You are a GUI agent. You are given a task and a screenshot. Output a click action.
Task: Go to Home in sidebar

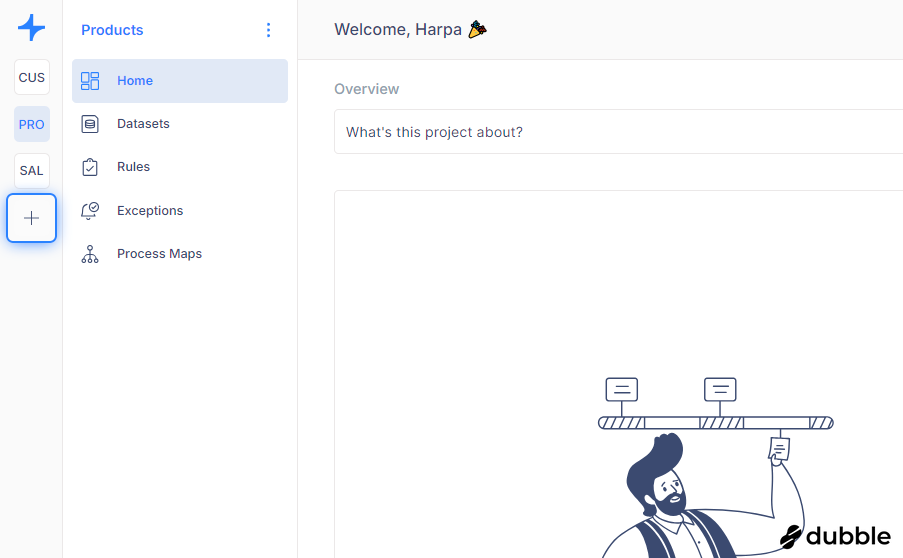click(180, 81)
